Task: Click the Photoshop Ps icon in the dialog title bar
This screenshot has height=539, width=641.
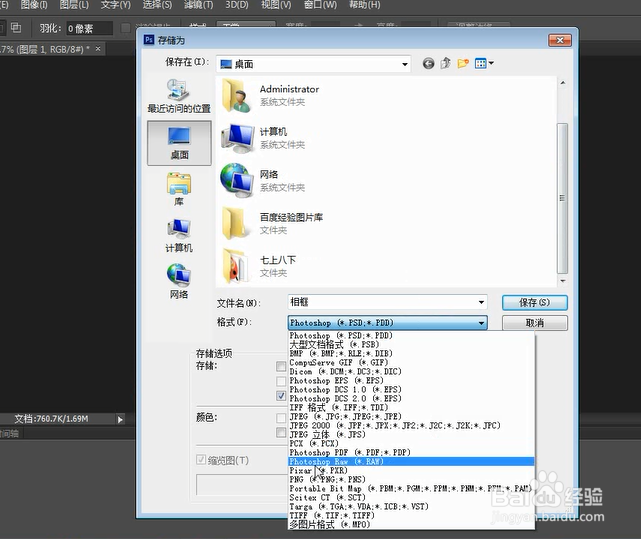Action: (x=149, y=40)
